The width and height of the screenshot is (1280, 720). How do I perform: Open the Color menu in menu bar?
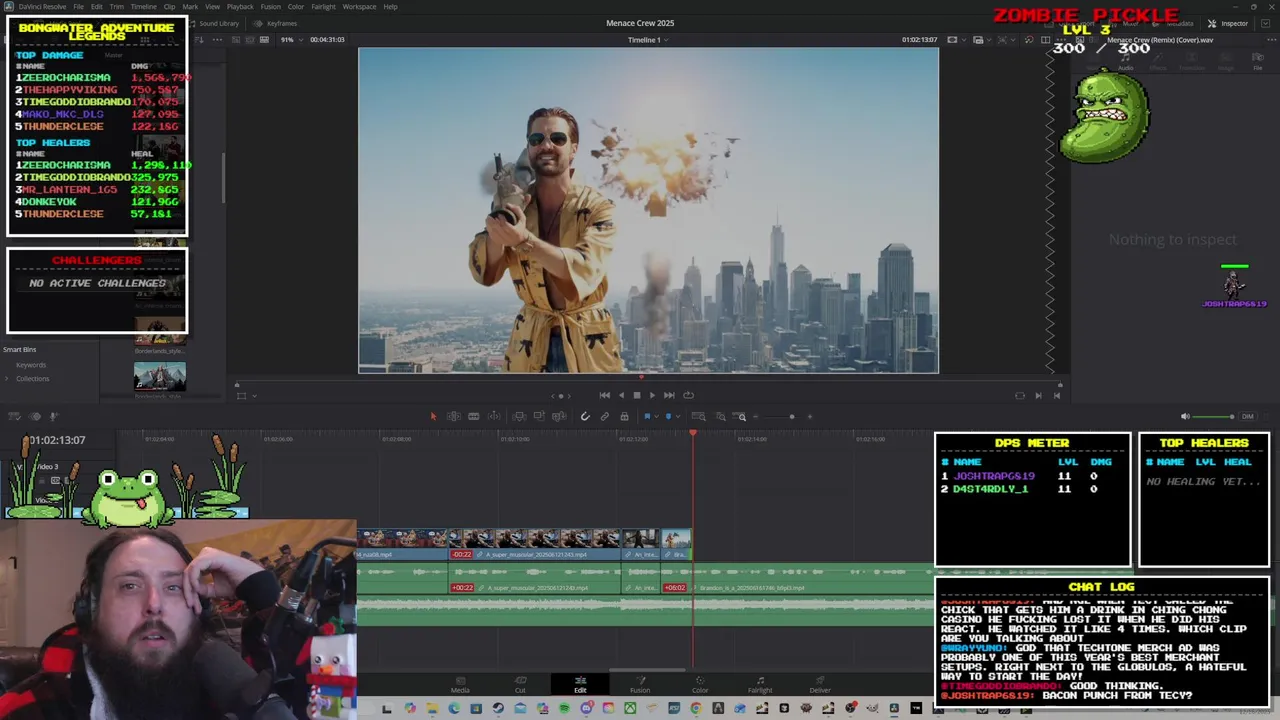296,7
